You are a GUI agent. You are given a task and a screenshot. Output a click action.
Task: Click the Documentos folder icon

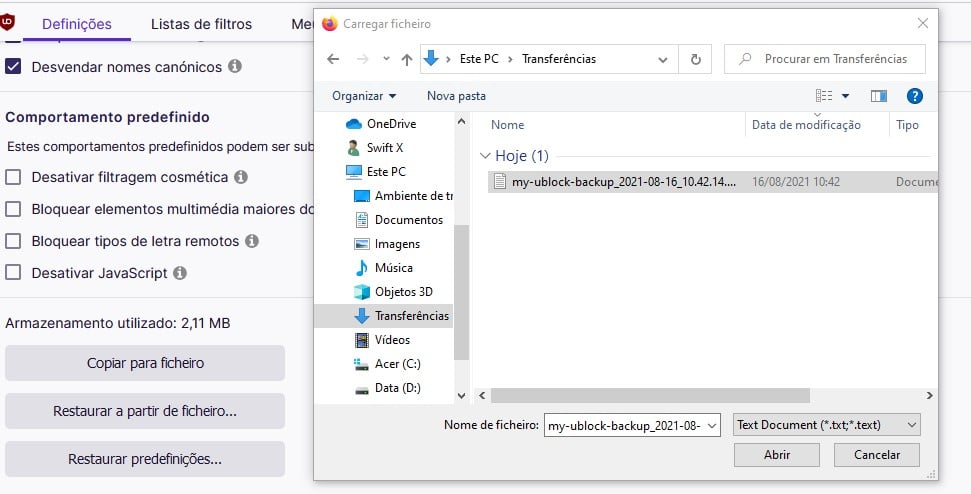click(362, 220)
